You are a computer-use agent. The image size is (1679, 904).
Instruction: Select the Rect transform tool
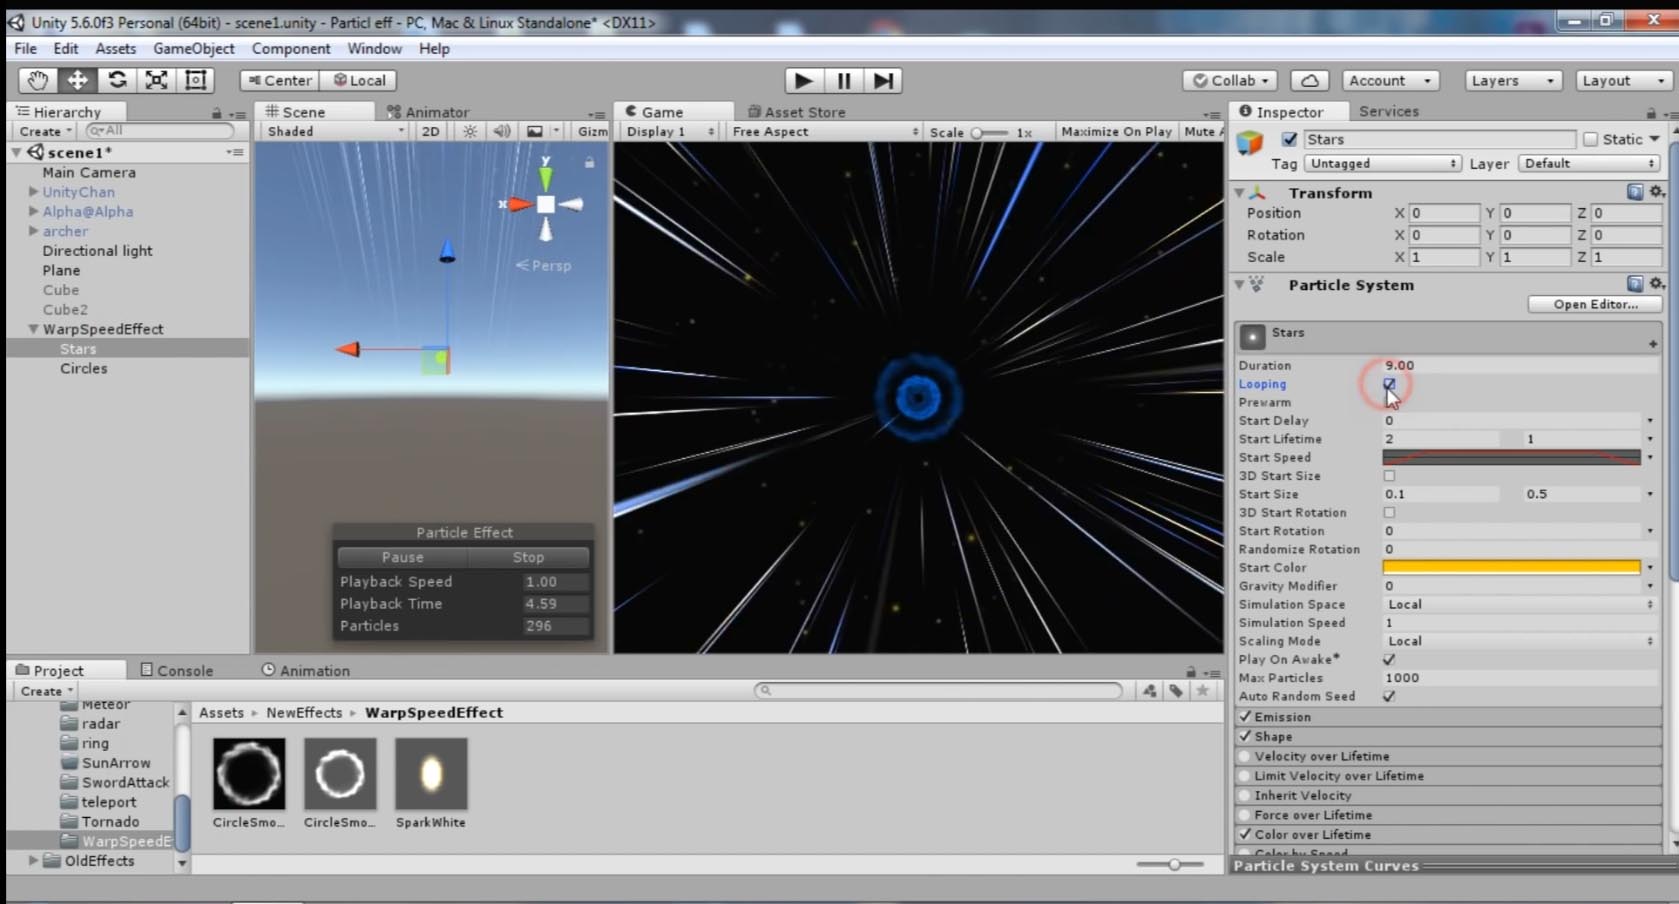(196, 80)
